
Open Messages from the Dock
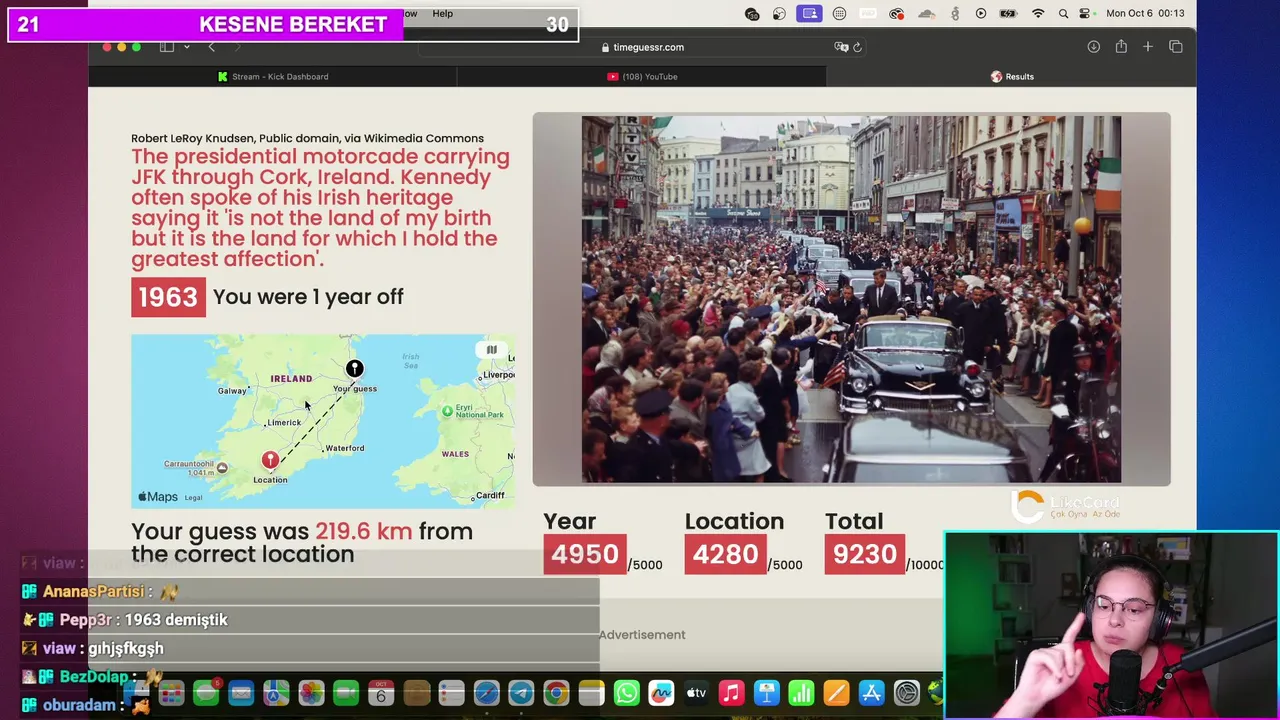206,693
